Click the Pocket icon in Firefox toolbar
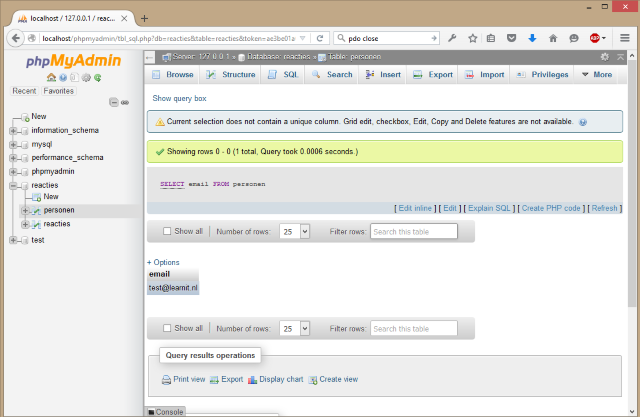This screenshot has height=417, width=640. tap(511, 38)
